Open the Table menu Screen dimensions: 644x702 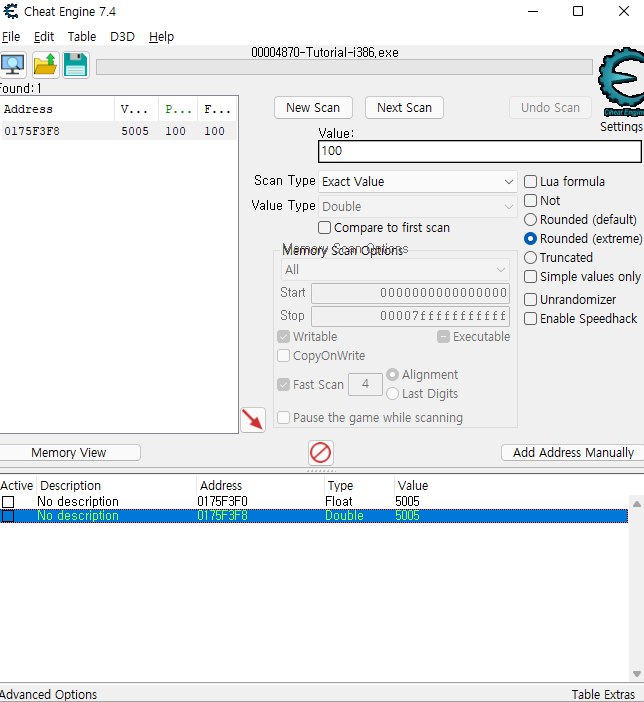click(82, 37)
